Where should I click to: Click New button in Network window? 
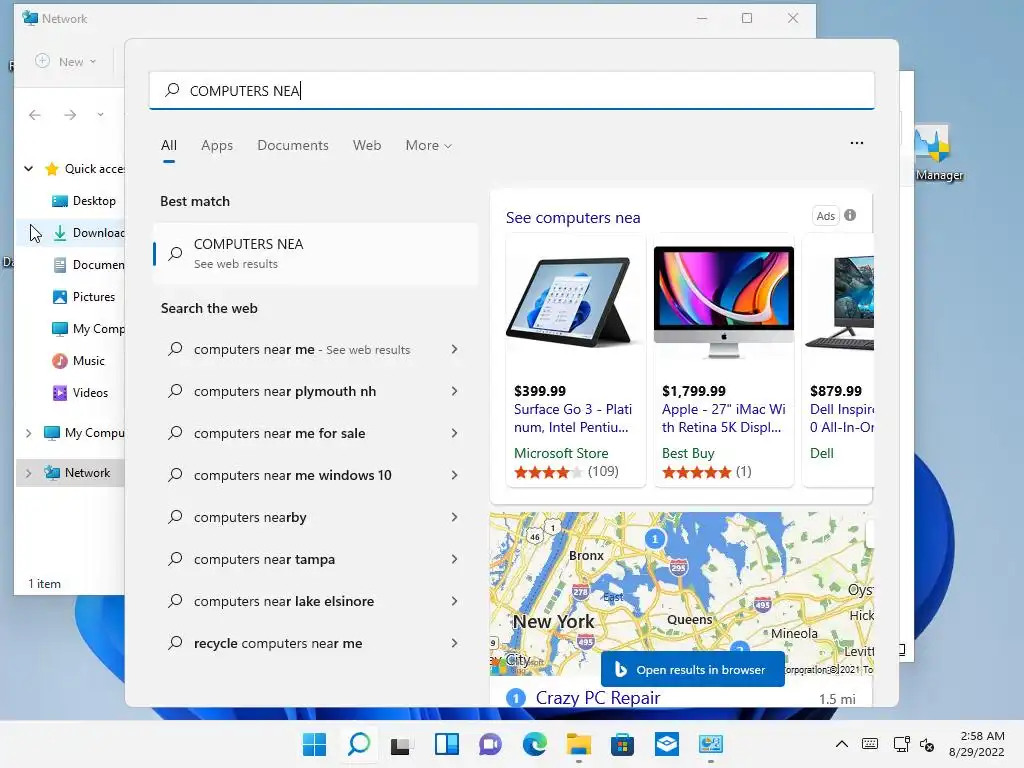[x=65, y=61]
